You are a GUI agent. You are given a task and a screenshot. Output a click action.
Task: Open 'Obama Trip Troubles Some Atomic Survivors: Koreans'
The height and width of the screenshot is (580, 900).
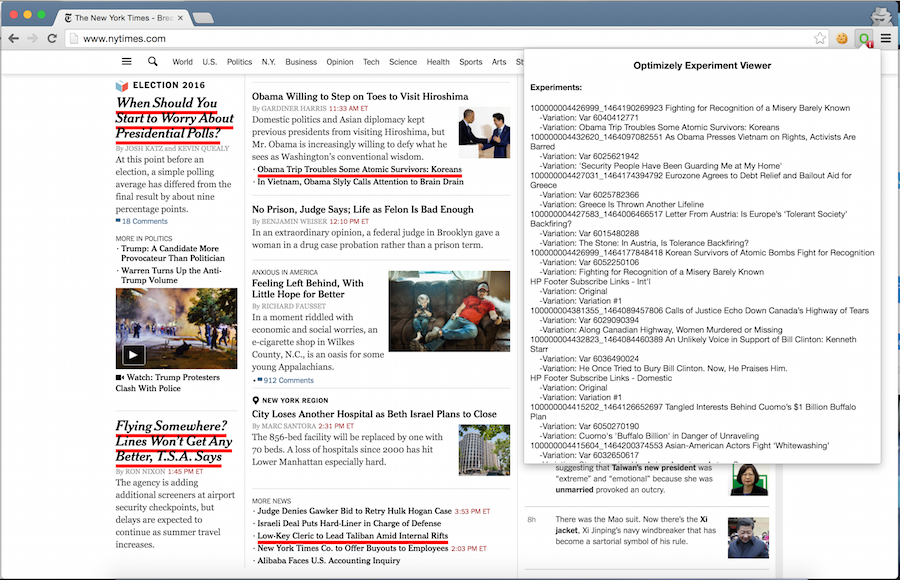tap(359, 169)
